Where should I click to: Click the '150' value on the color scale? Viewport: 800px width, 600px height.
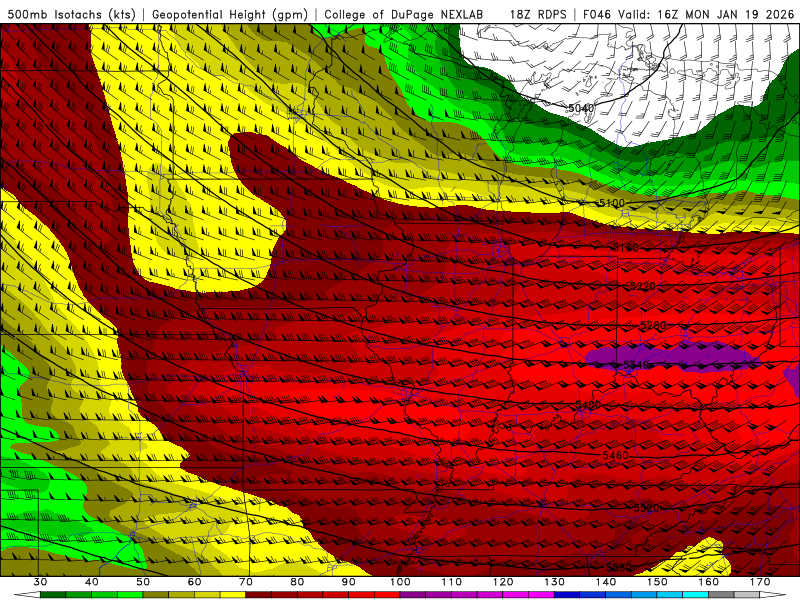point(657,582)
